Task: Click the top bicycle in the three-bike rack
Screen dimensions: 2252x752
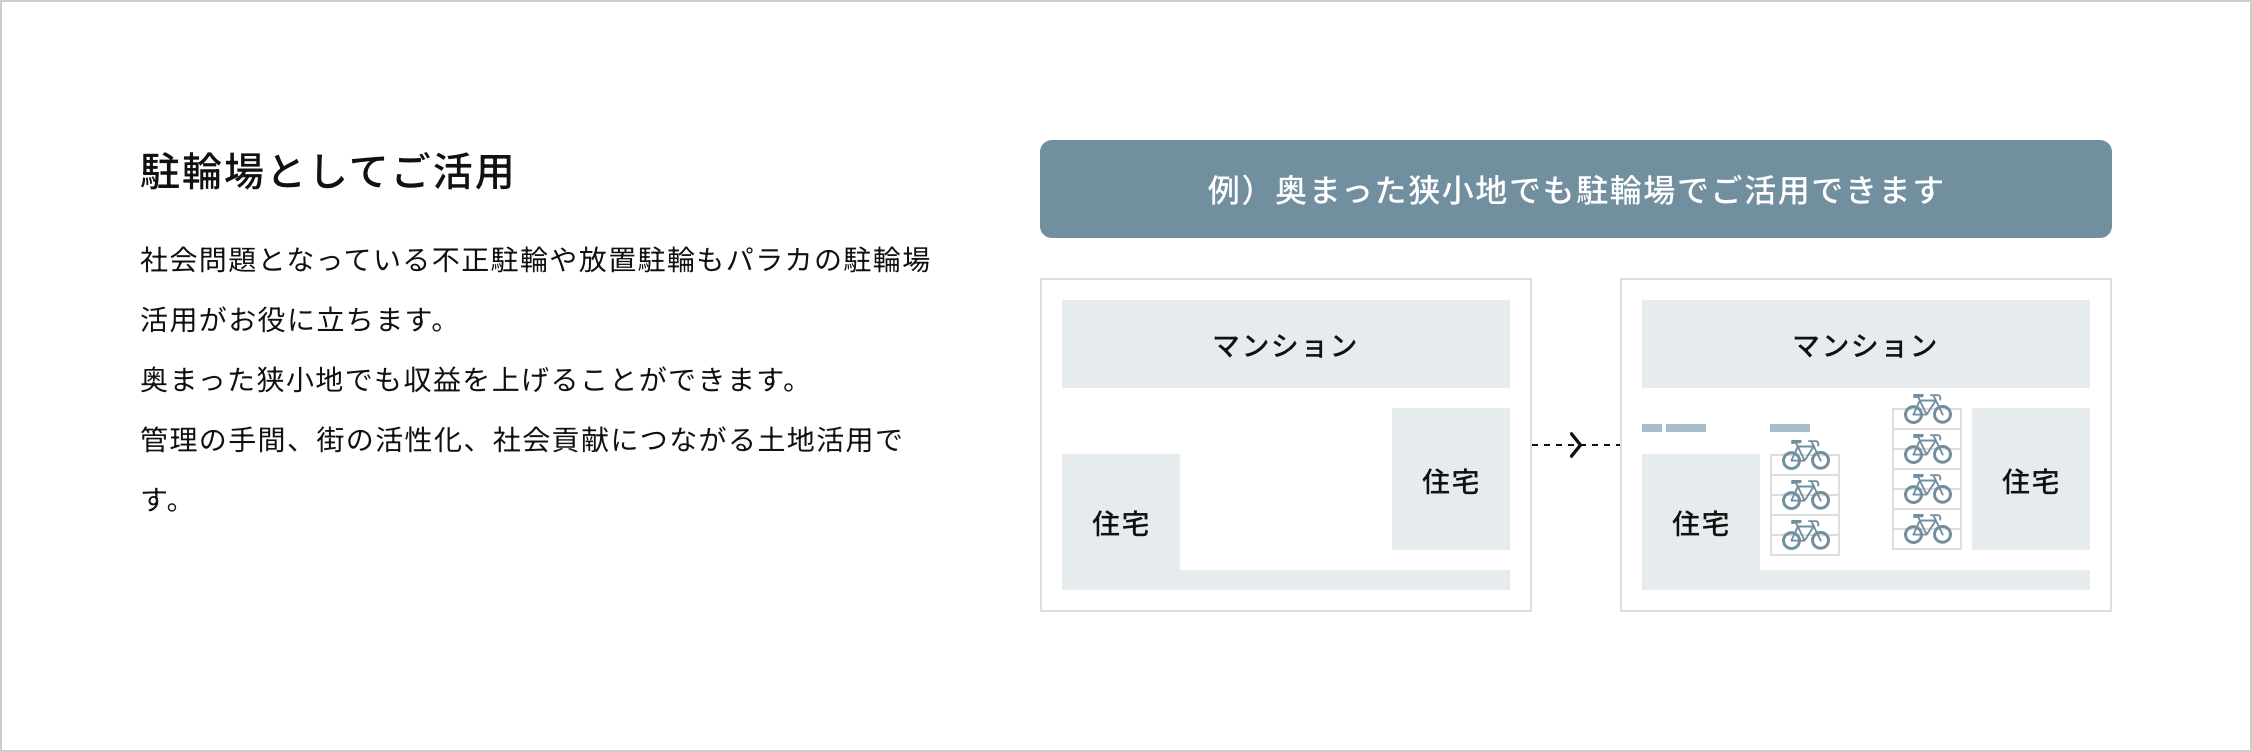Action: (1805, 456)
